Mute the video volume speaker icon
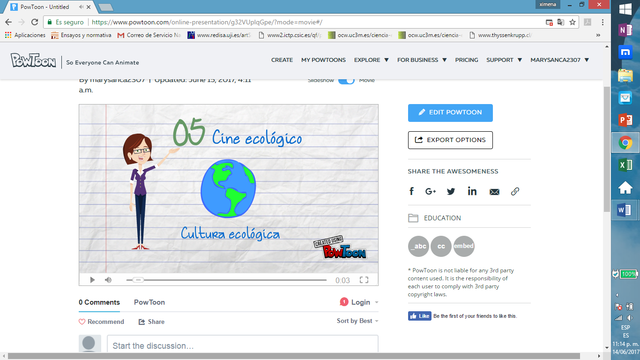Image resolution: width=640 pixels, height=360 pixels. click(108, 280)
